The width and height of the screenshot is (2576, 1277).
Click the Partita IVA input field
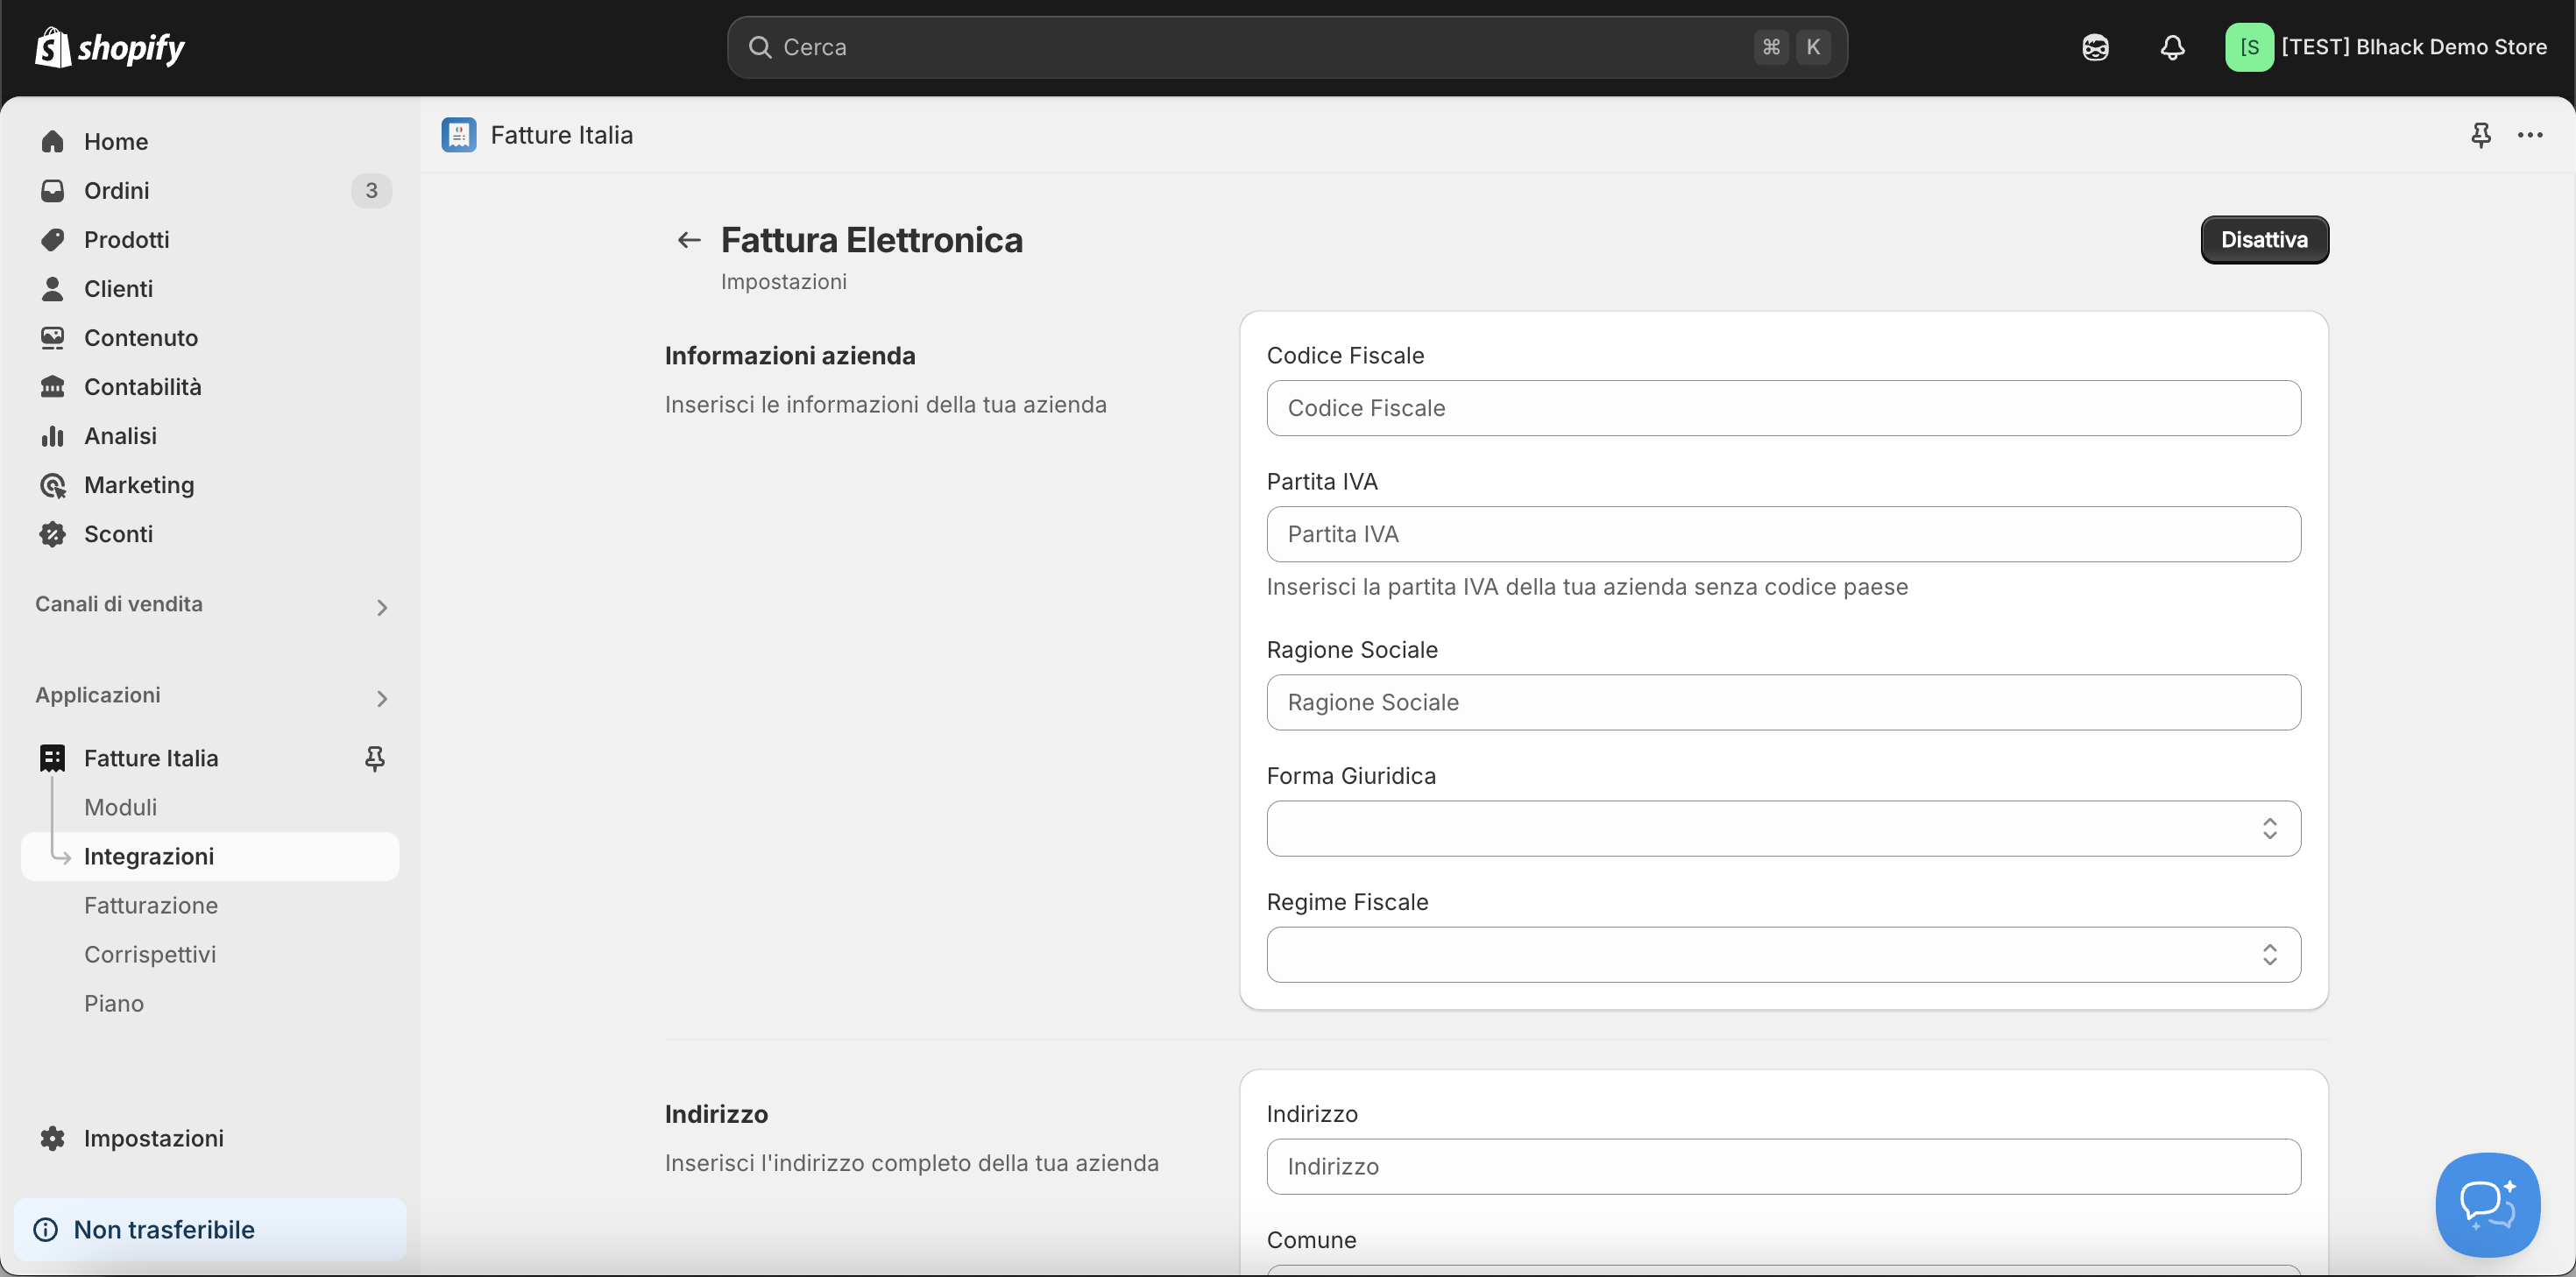point(1783,534)
